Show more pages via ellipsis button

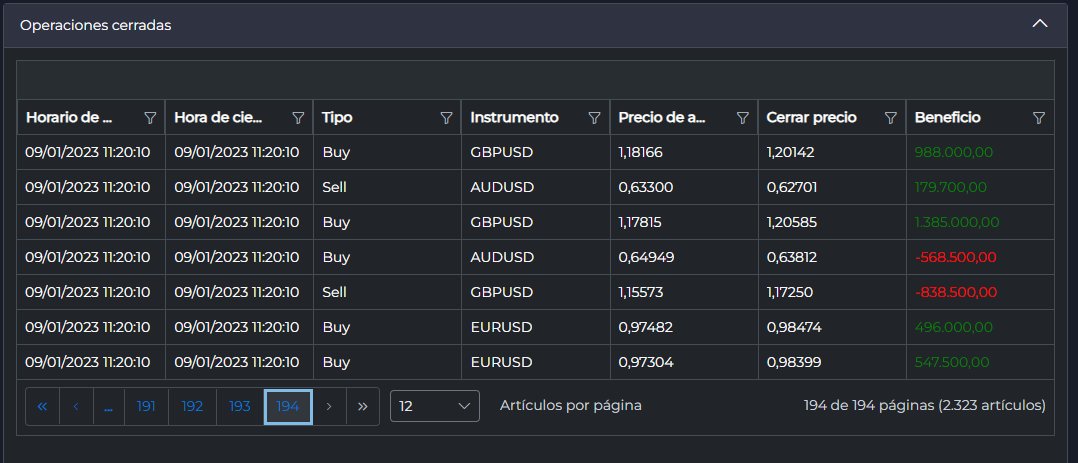108,407
